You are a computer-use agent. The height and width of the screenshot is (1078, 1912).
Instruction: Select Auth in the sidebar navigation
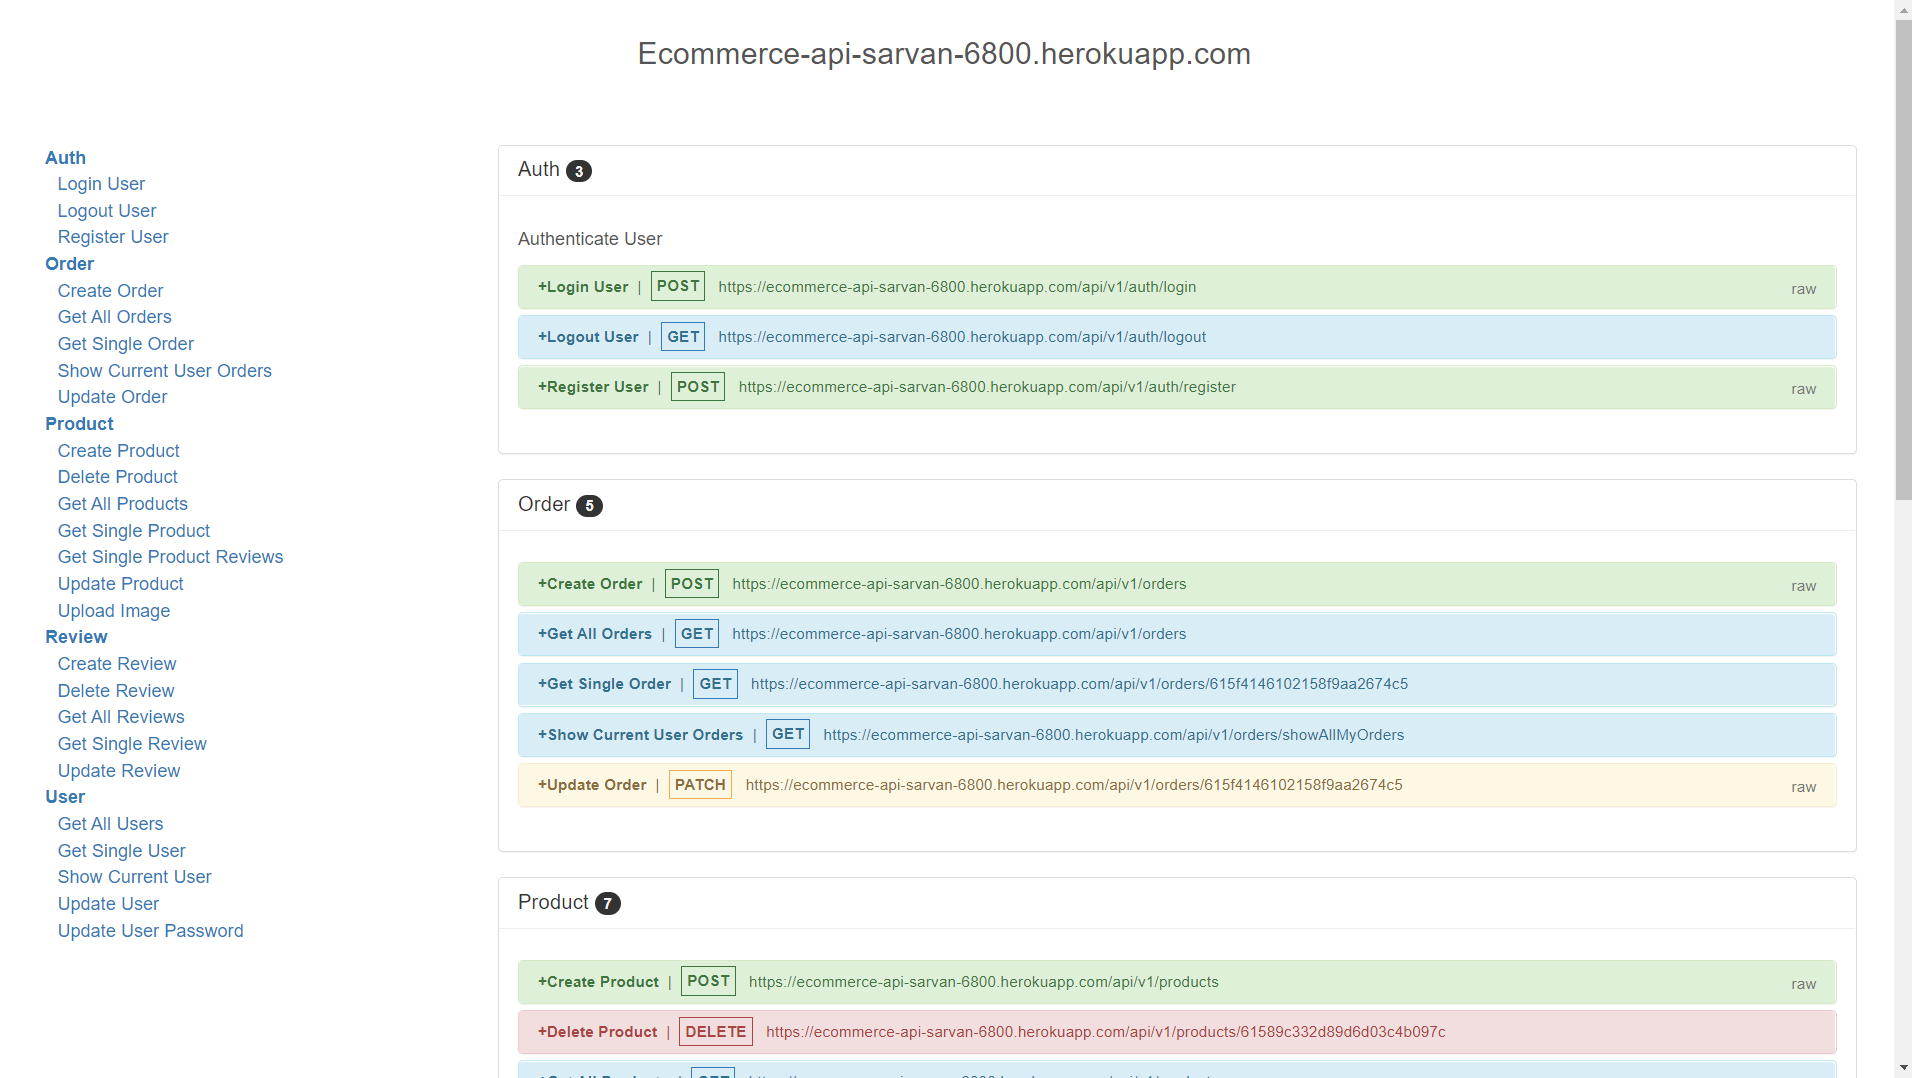pyautogui.click(x=65, y=157)
